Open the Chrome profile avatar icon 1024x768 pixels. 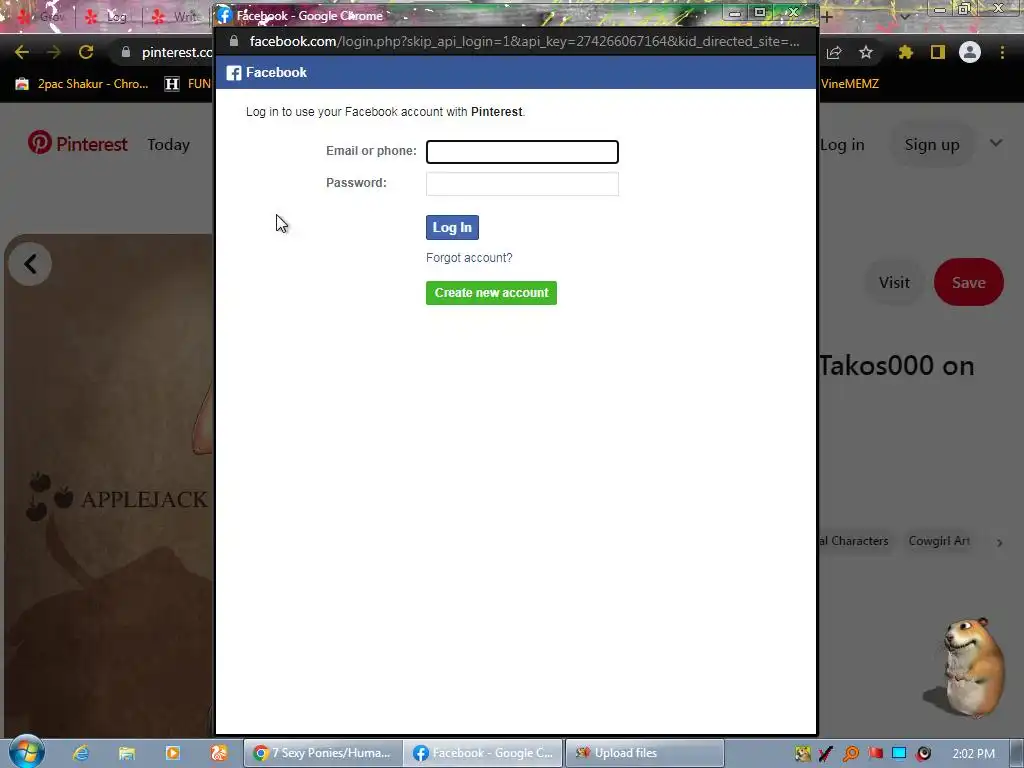(x=970, y=52)
